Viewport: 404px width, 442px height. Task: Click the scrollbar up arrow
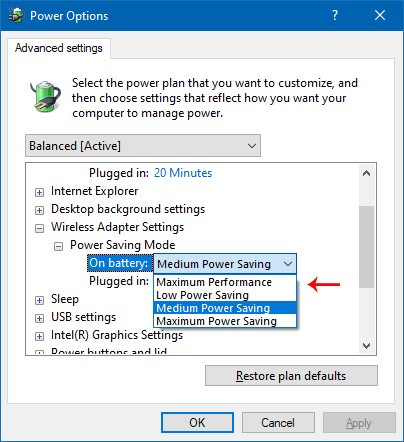click(367, 173)
